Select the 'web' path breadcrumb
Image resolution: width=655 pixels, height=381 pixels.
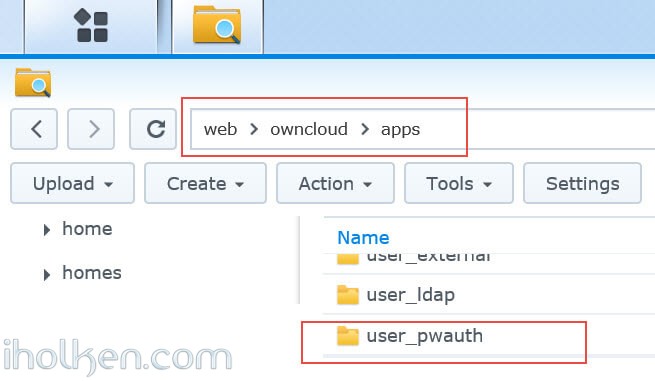(220, 129)
